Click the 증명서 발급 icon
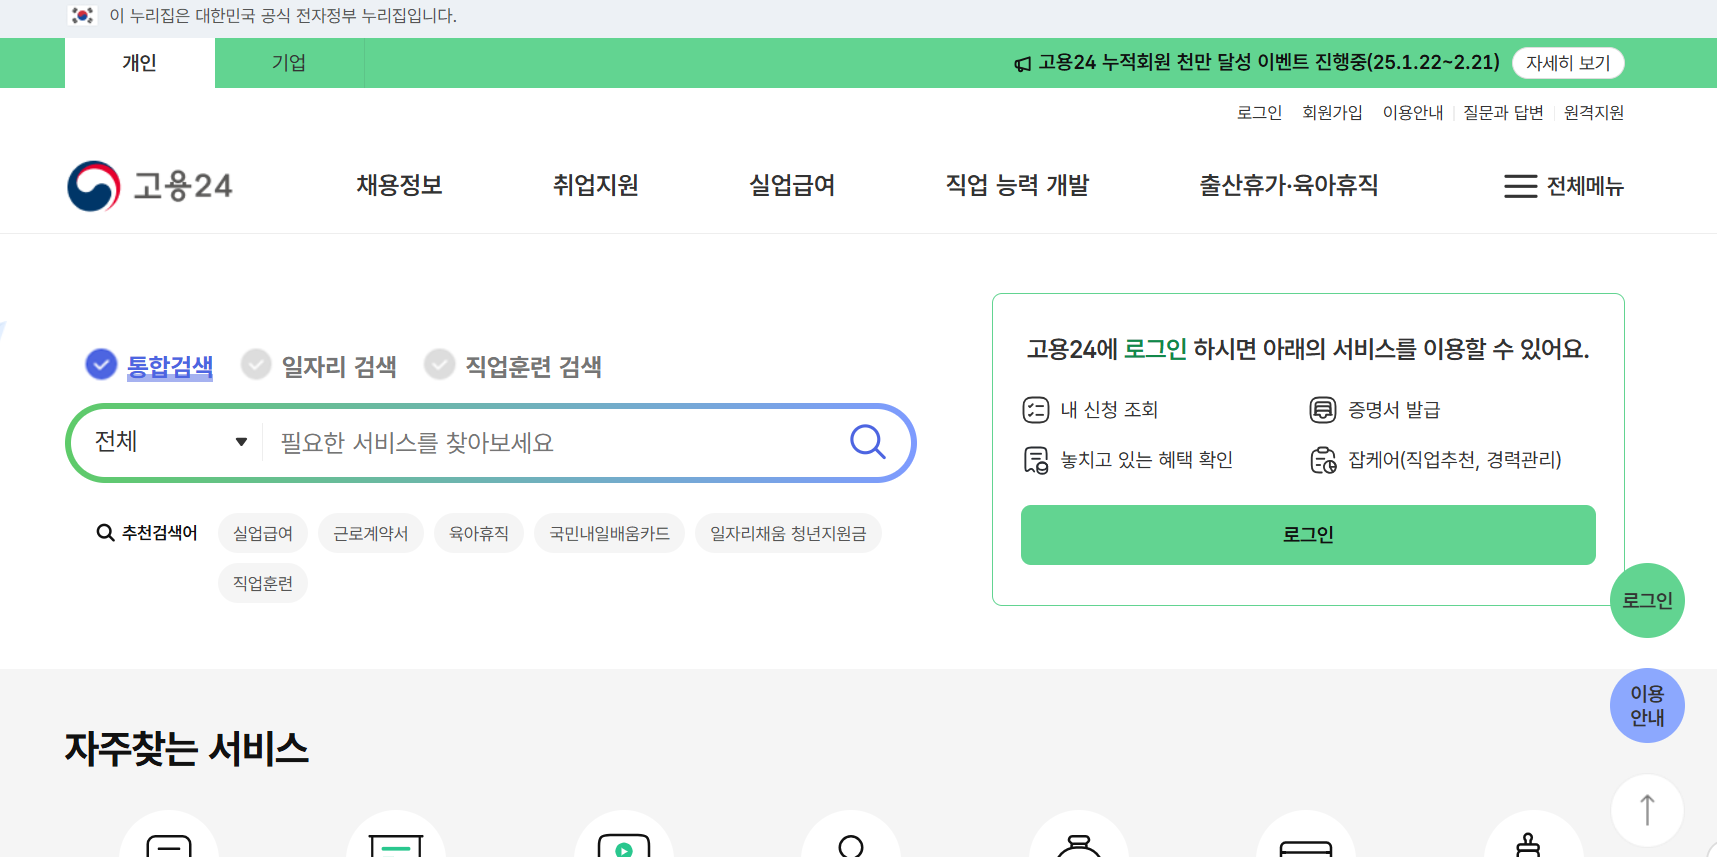The image size is (1717, 857). coord(1323,410)
